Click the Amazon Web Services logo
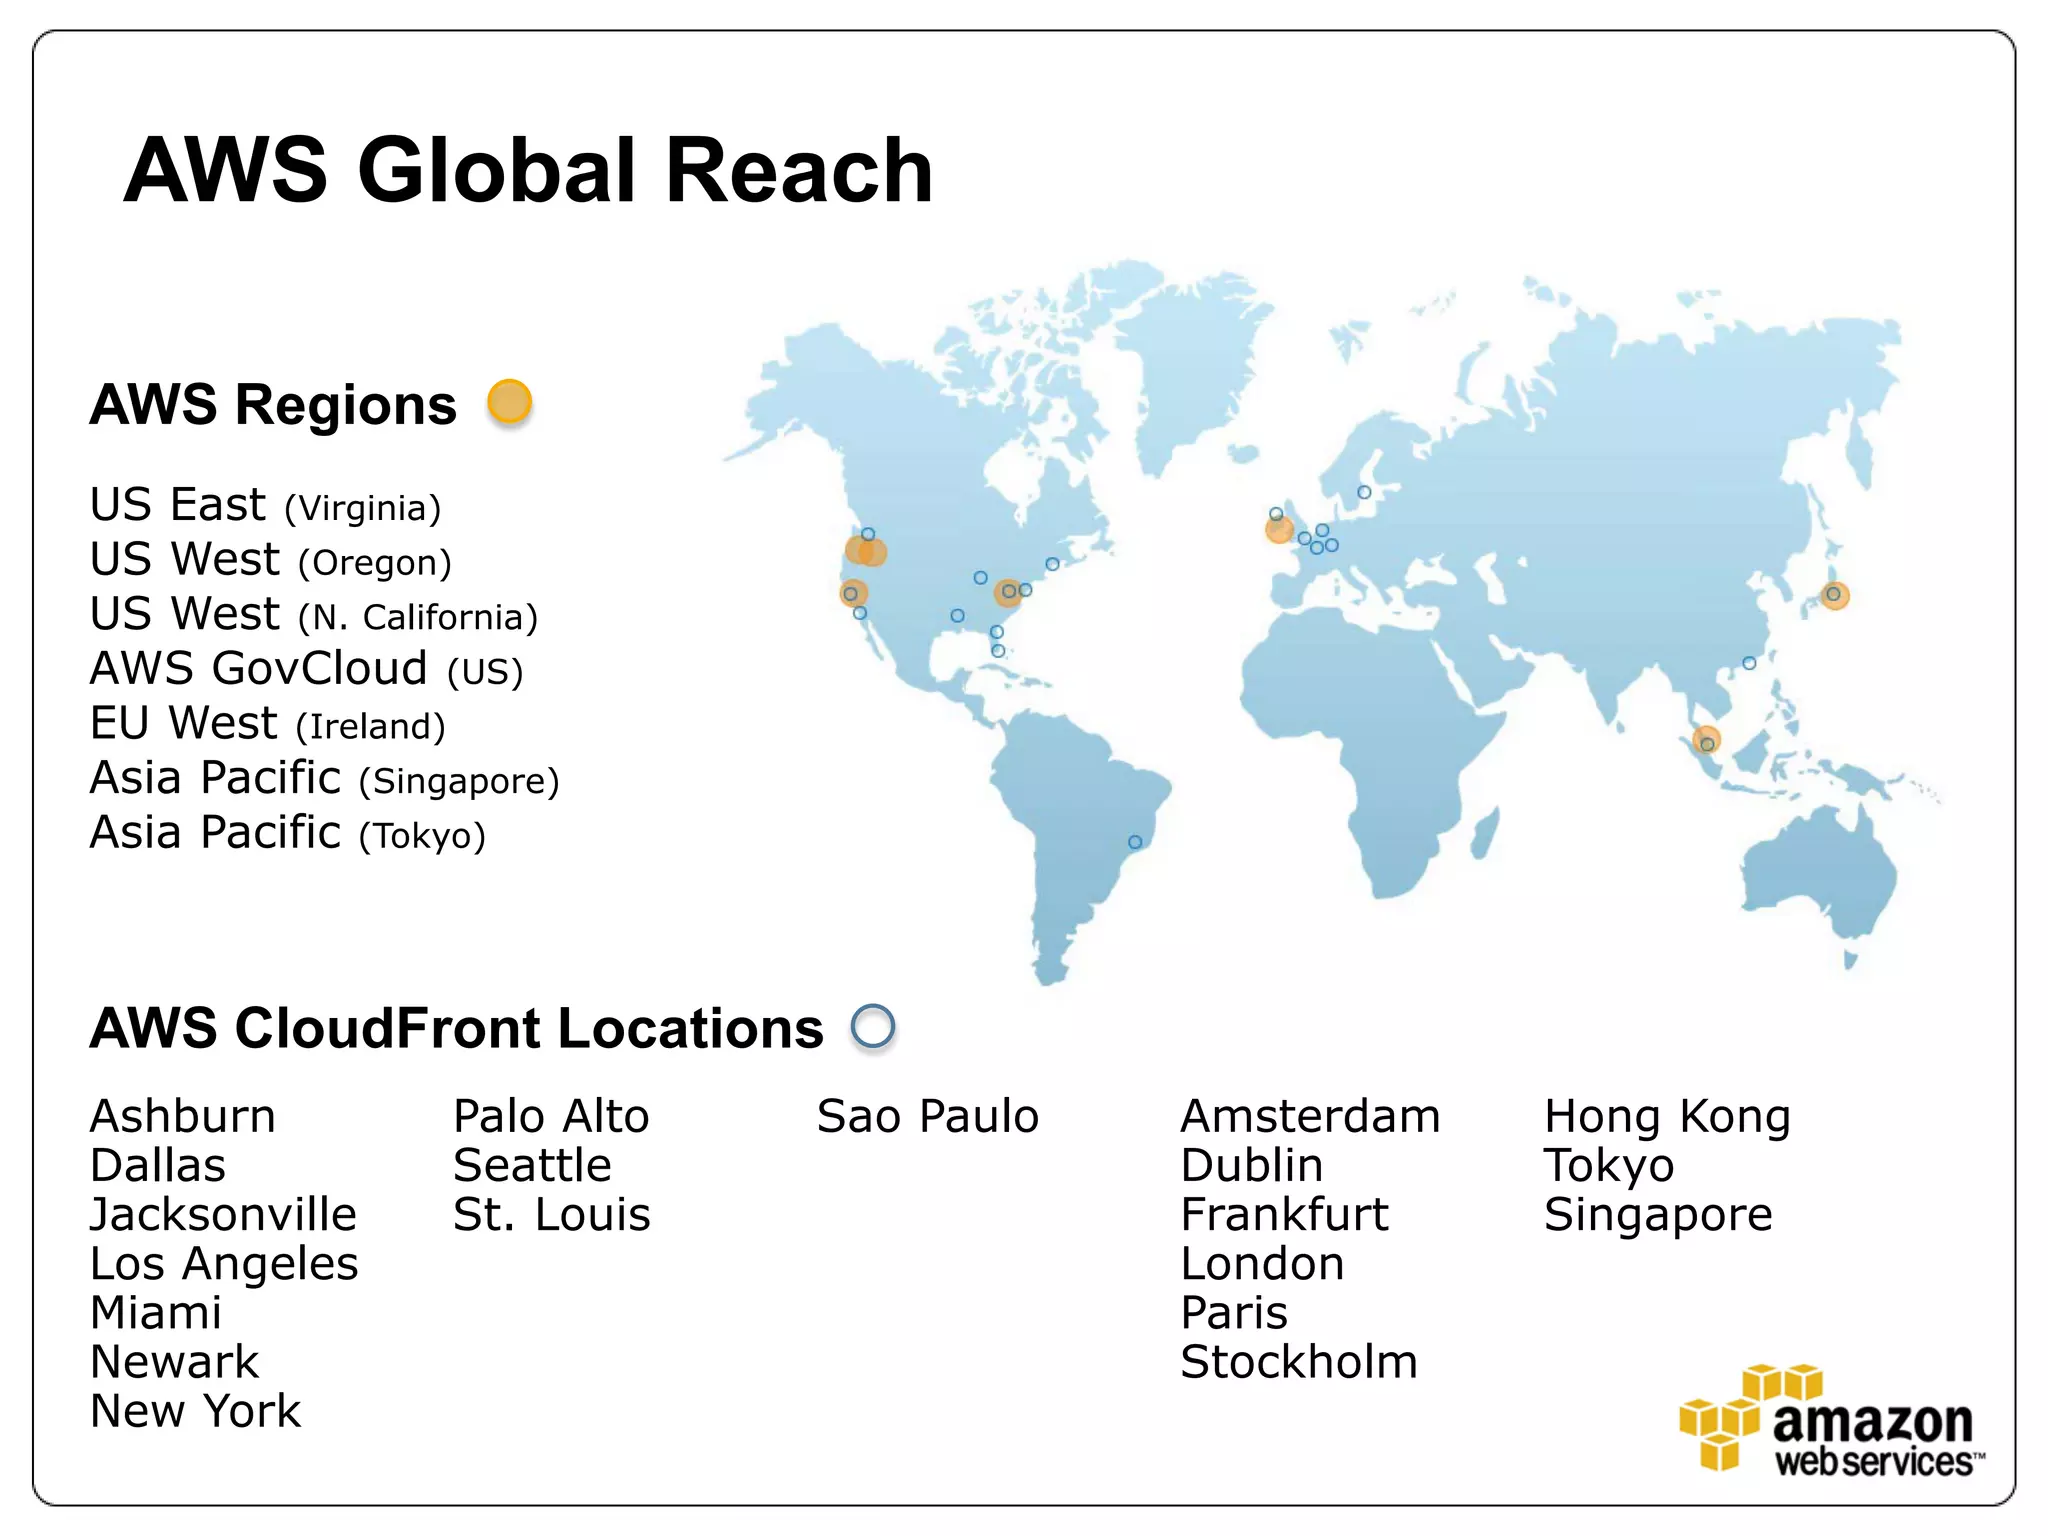The width and height of the screenshot is (2048, 1536). click(1831, 1420)
